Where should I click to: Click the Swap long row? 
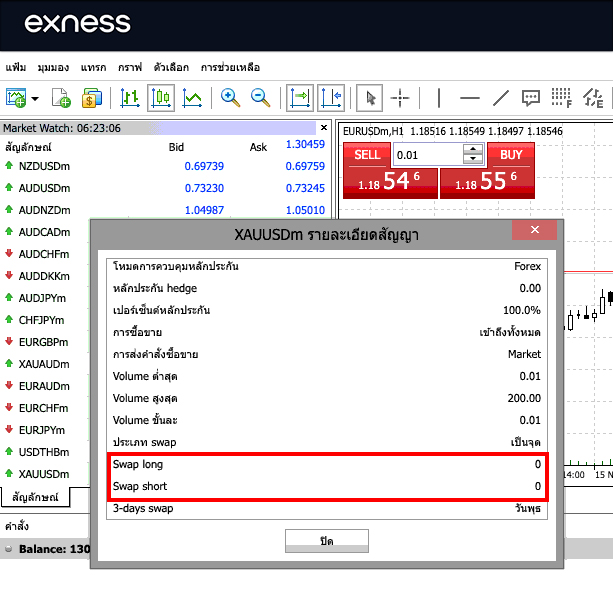click(327, 464)
